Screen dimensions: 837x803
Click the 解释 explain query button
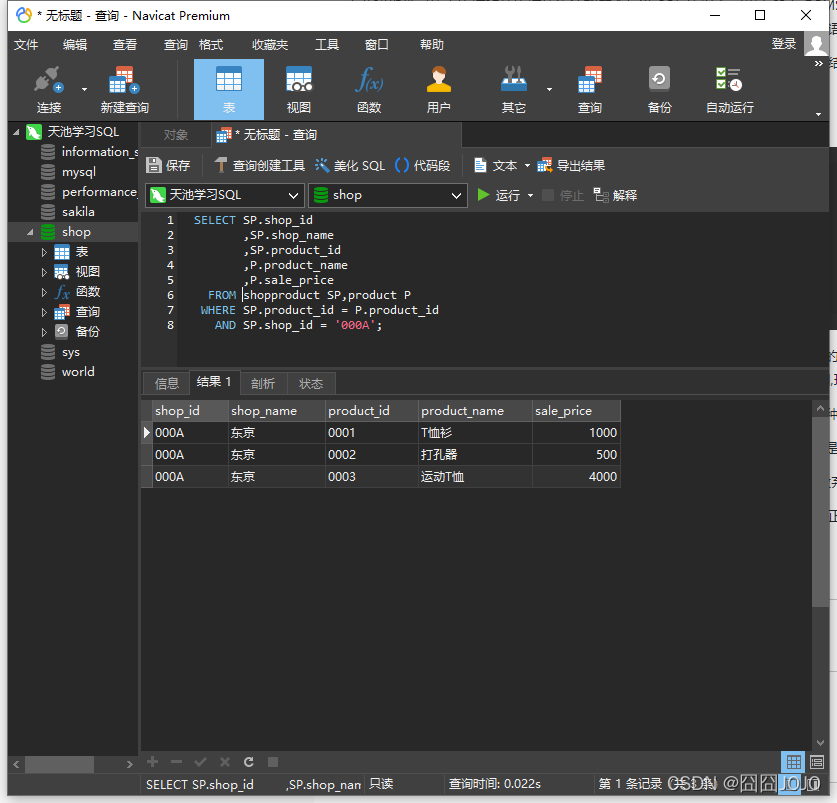(615, 195)
